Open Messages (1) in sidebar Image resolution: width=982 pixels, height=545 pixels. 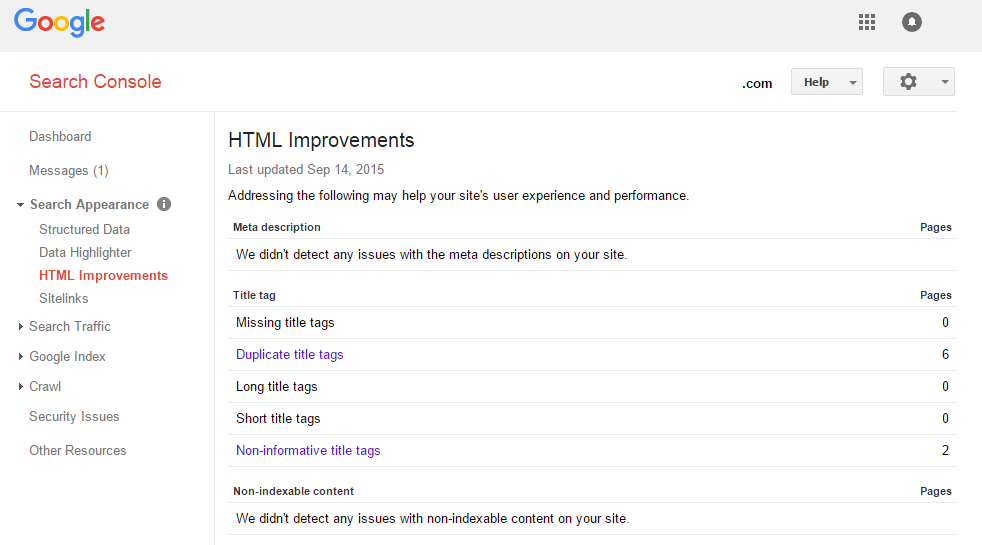click(69, 170)
